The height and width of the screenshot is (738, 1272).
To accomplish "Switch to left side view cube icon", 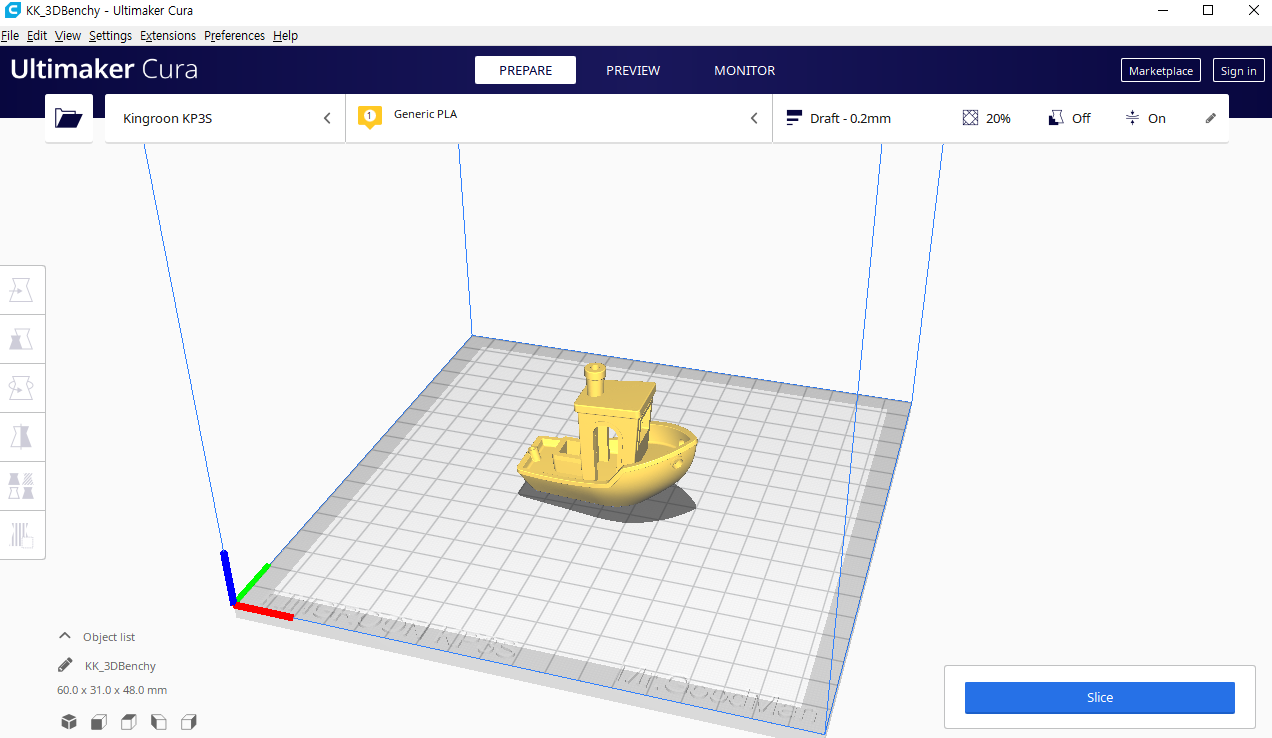I will tap(159, 722).
